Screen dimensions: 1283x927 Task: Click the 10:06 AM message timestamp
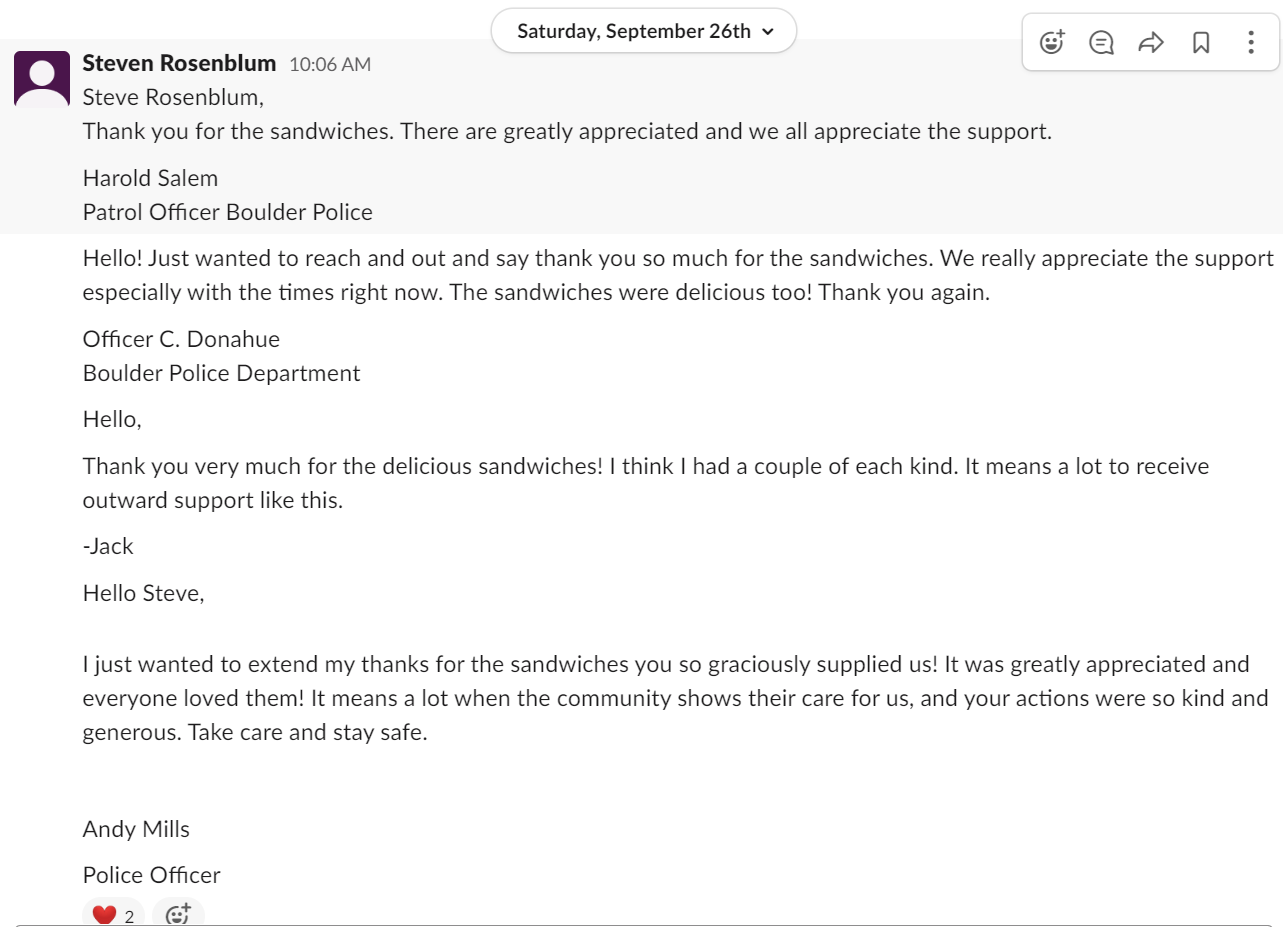330,64
